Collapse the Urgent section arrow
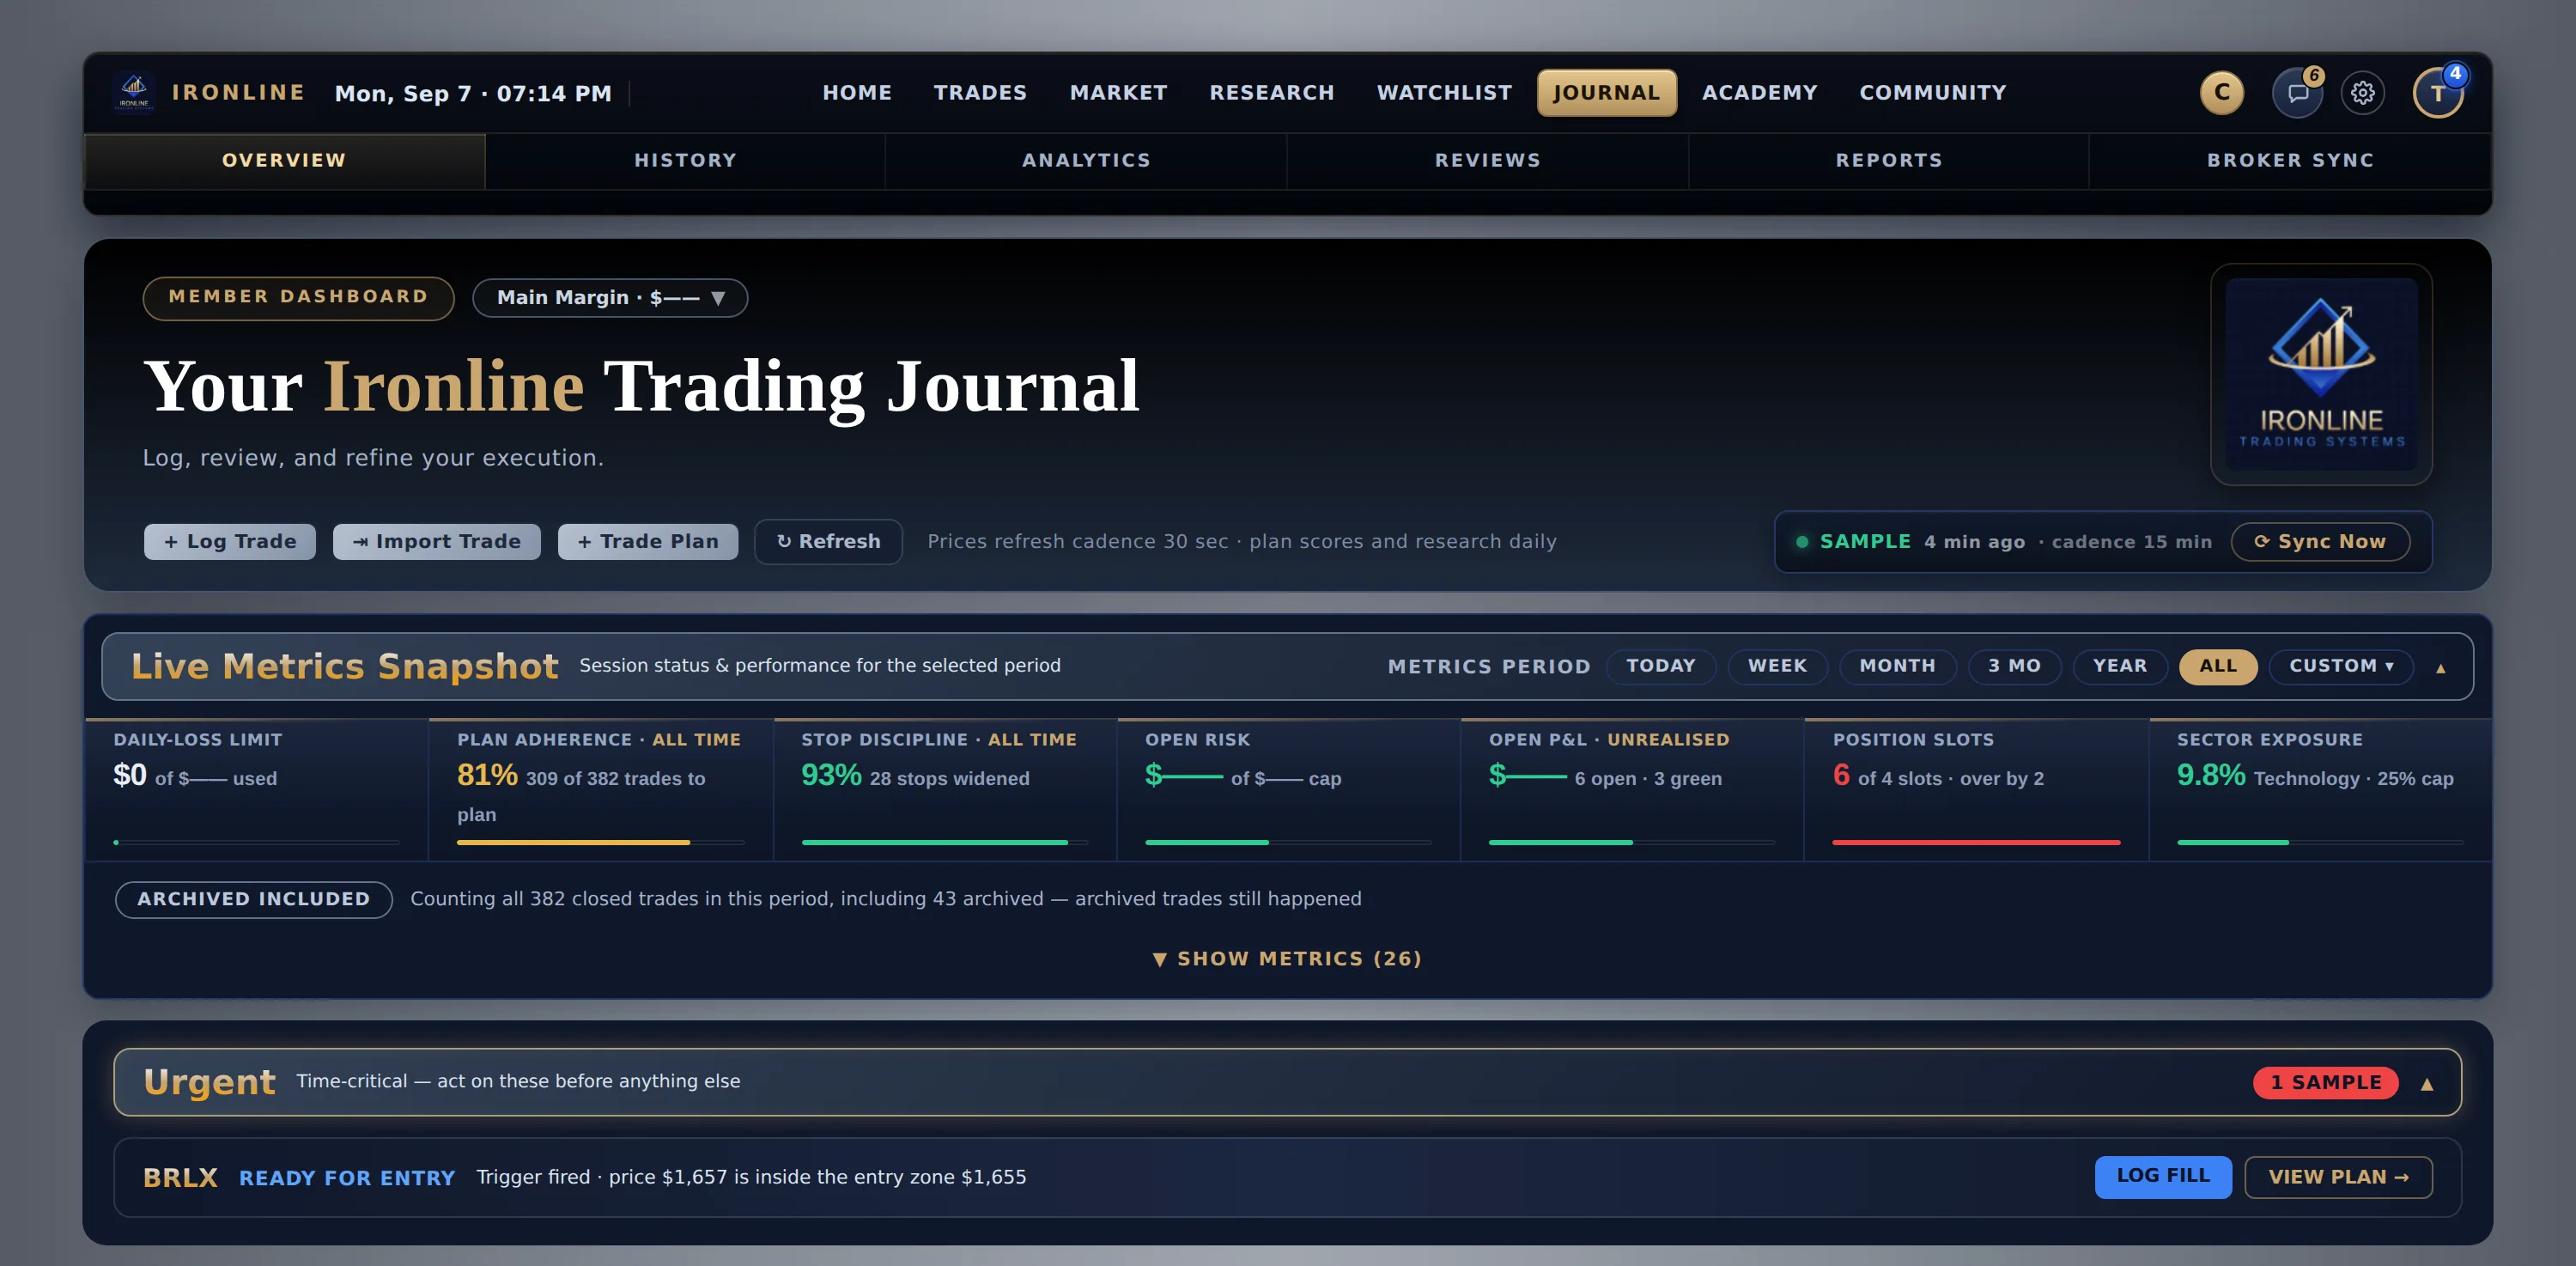This screenshot has width=2576, height=1266. coord(2426,1084)
